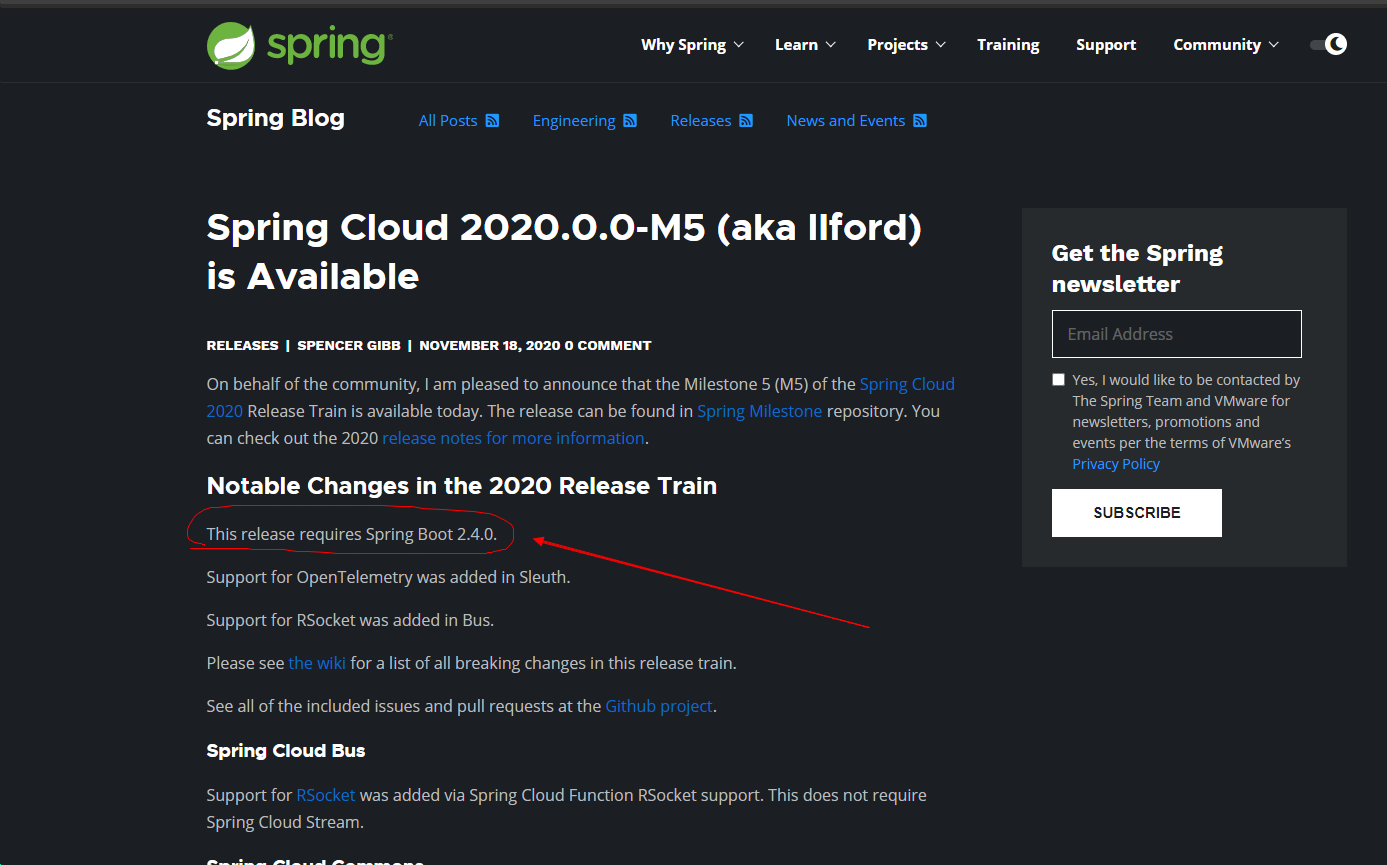Open the Community dropdown menu
Image resolution: width=1387 pixels, height=865 pixels.
pyautogui.click(x=1217, y=44)
